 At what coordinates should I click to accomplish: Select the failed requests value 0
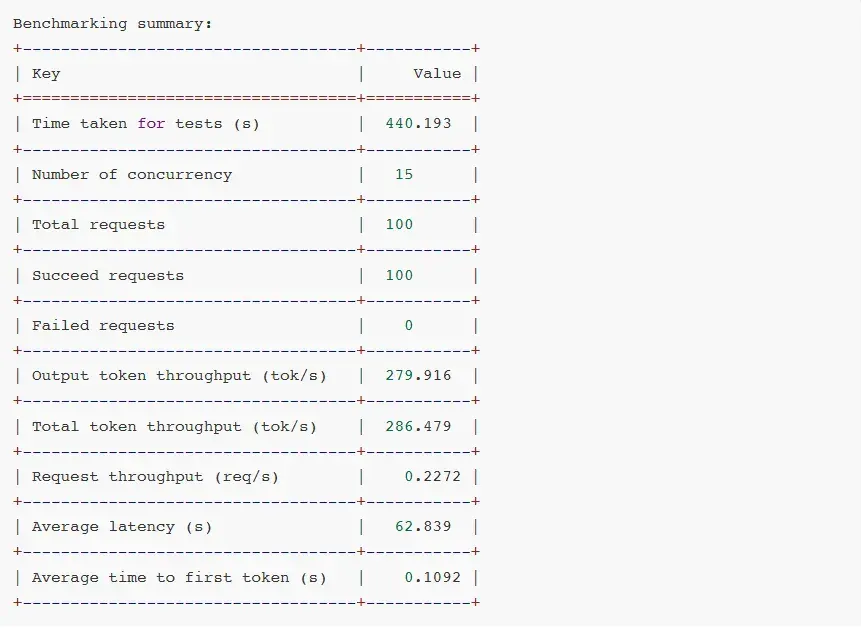[x=409, y=326]
